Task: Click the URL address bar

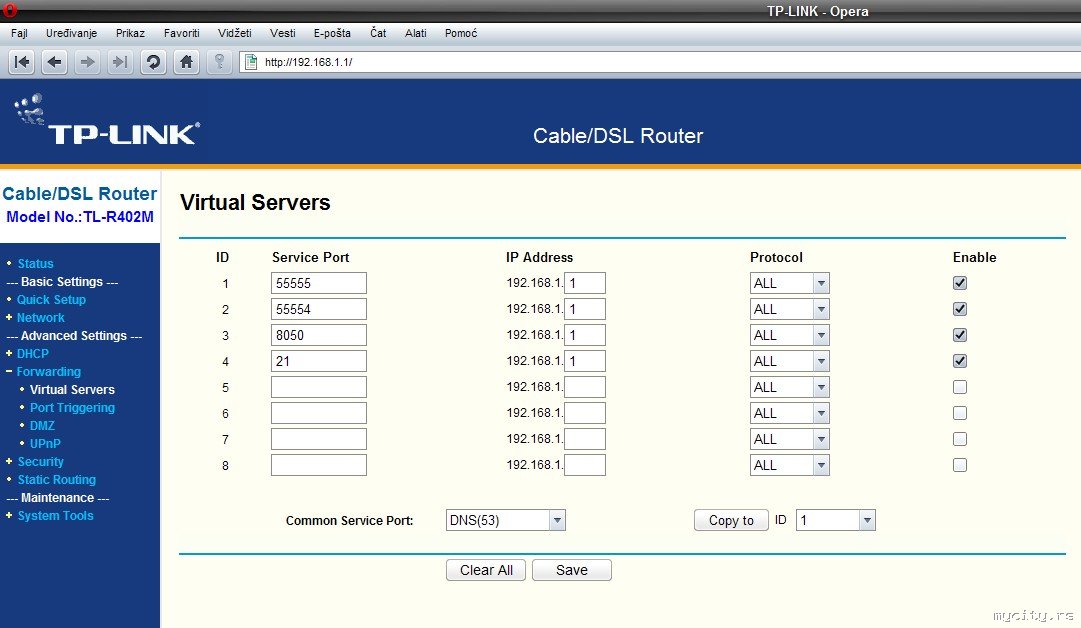Action: (x=662, y=62)
